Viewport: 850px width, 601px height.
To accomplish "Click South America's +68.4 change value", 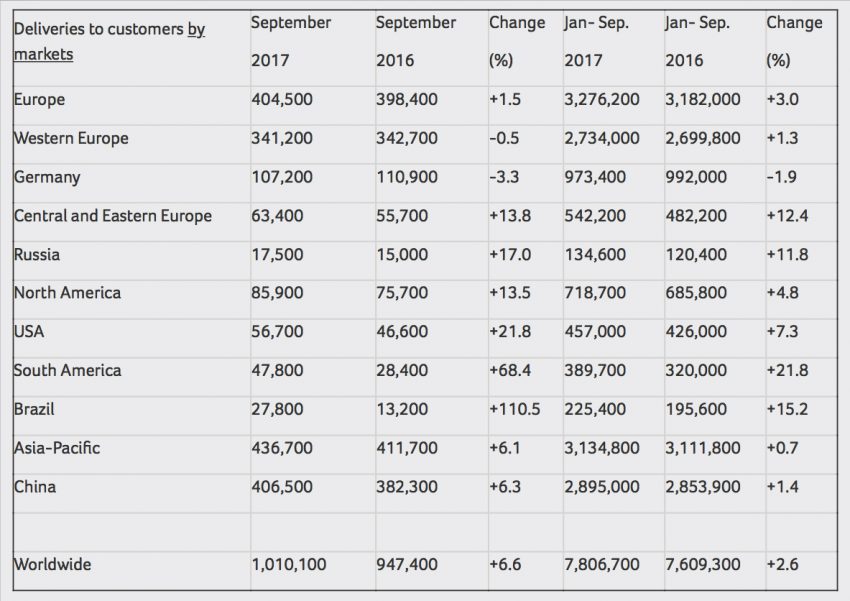I will tap(510, 371).
